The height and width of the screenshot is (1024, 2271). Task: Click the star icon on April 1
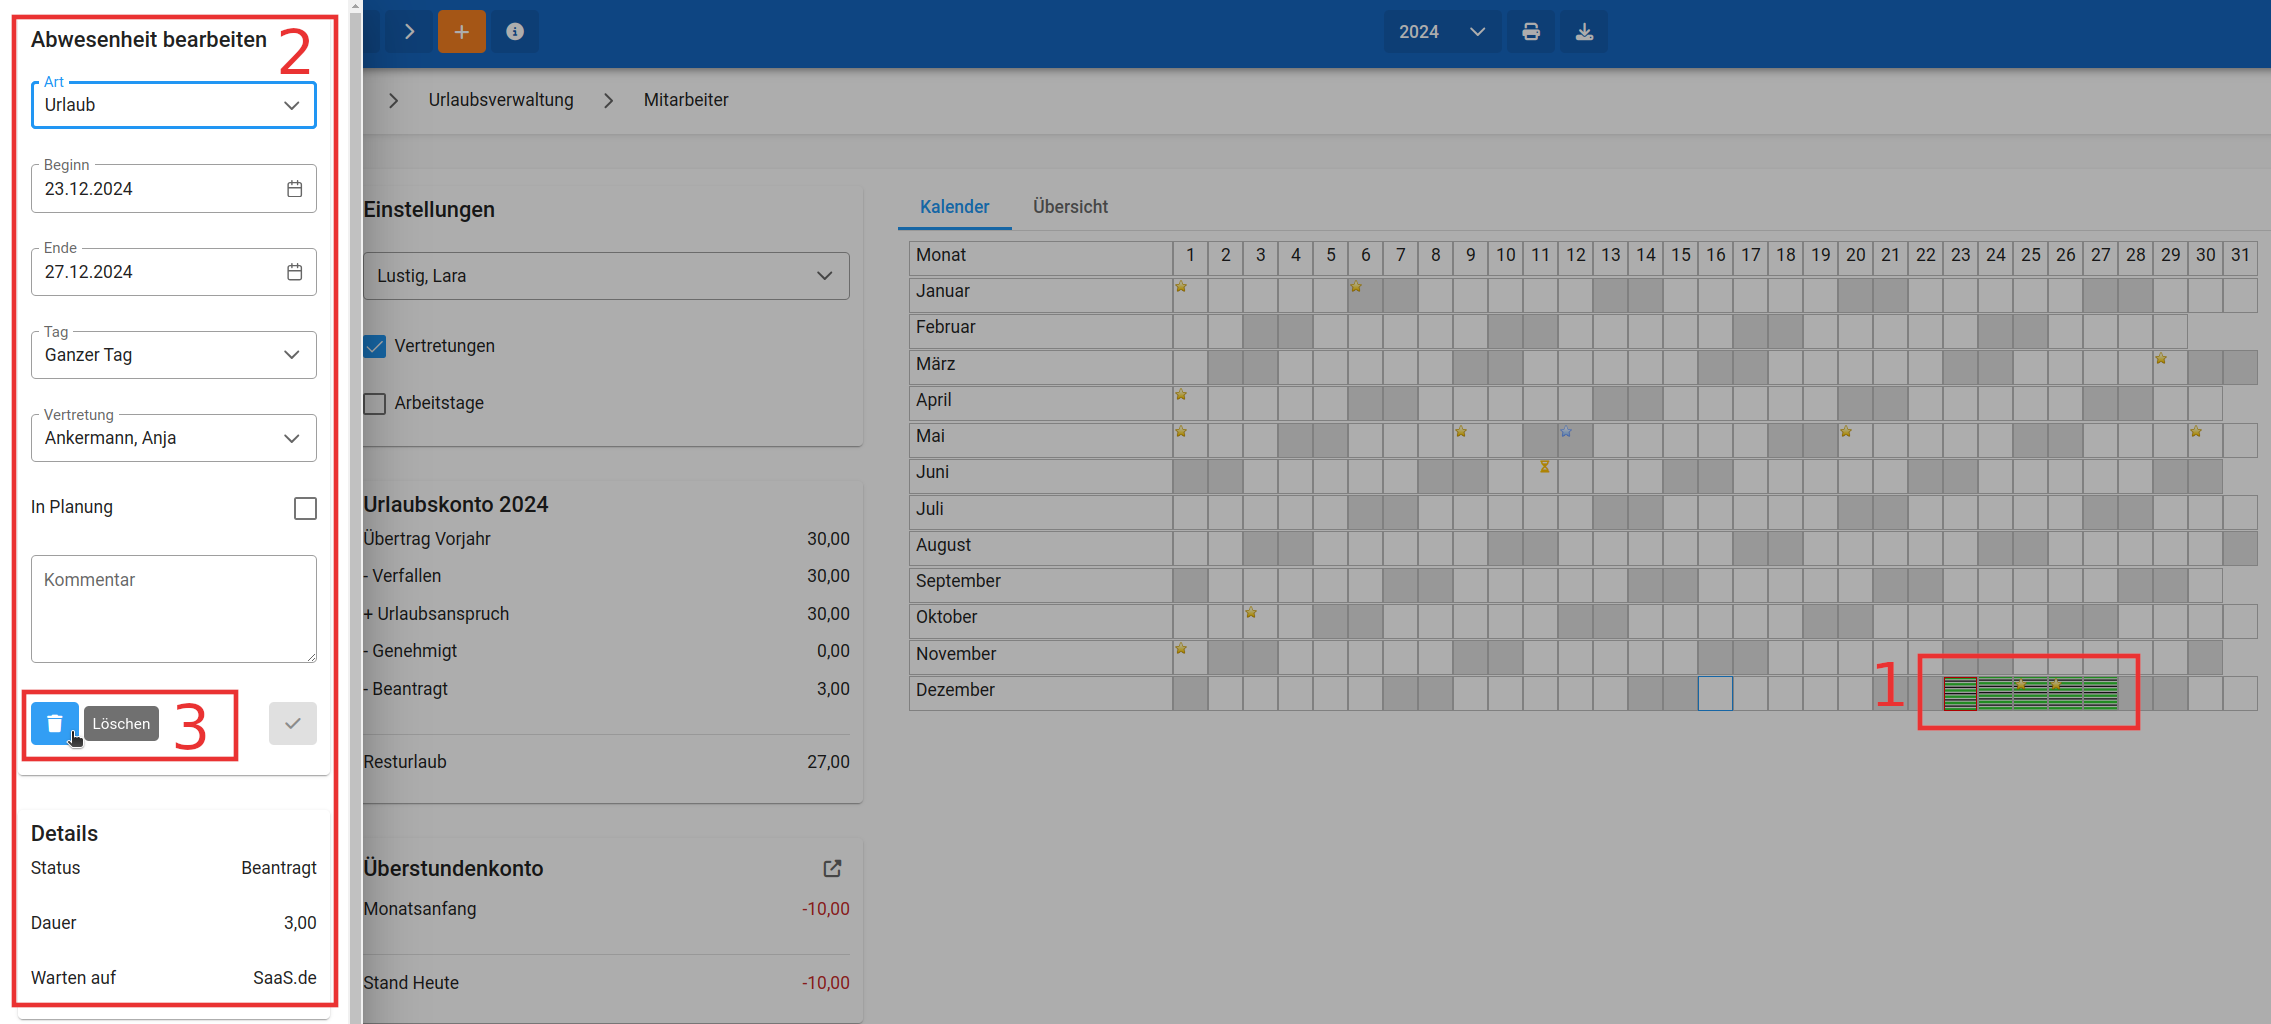coord(1181,396)
